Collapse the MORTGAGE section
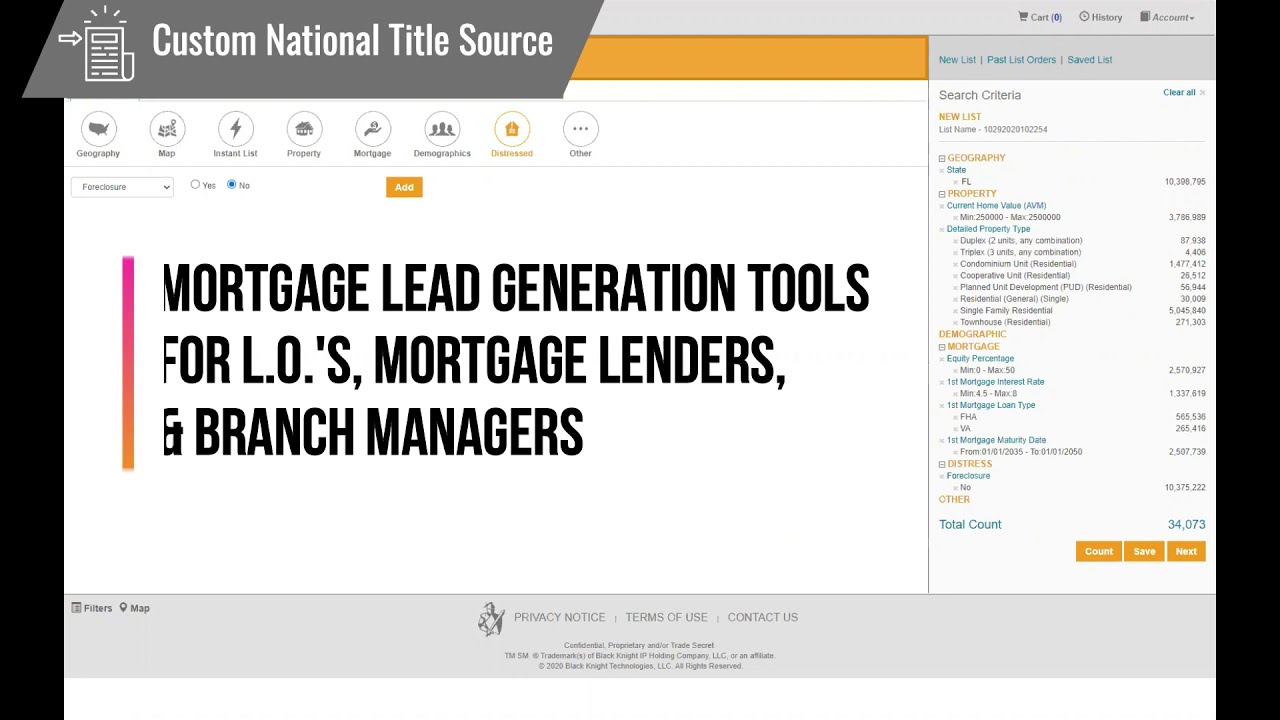1280x720 pixels. pos(942,347)
